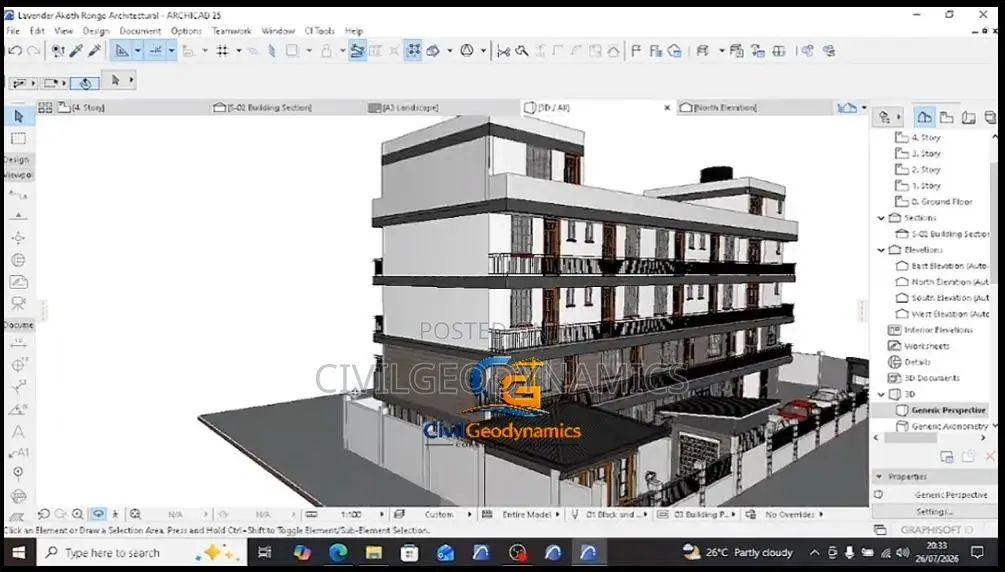Click the Redo arrow icon
This screenshot has height=572, width=1005.
(x=34, y=51)
